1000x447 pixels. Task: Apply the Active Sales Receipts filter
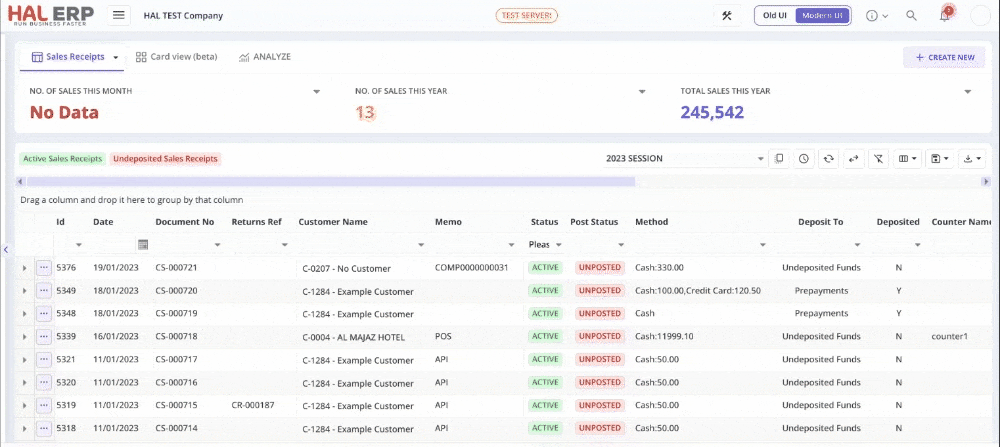(63, 159)
